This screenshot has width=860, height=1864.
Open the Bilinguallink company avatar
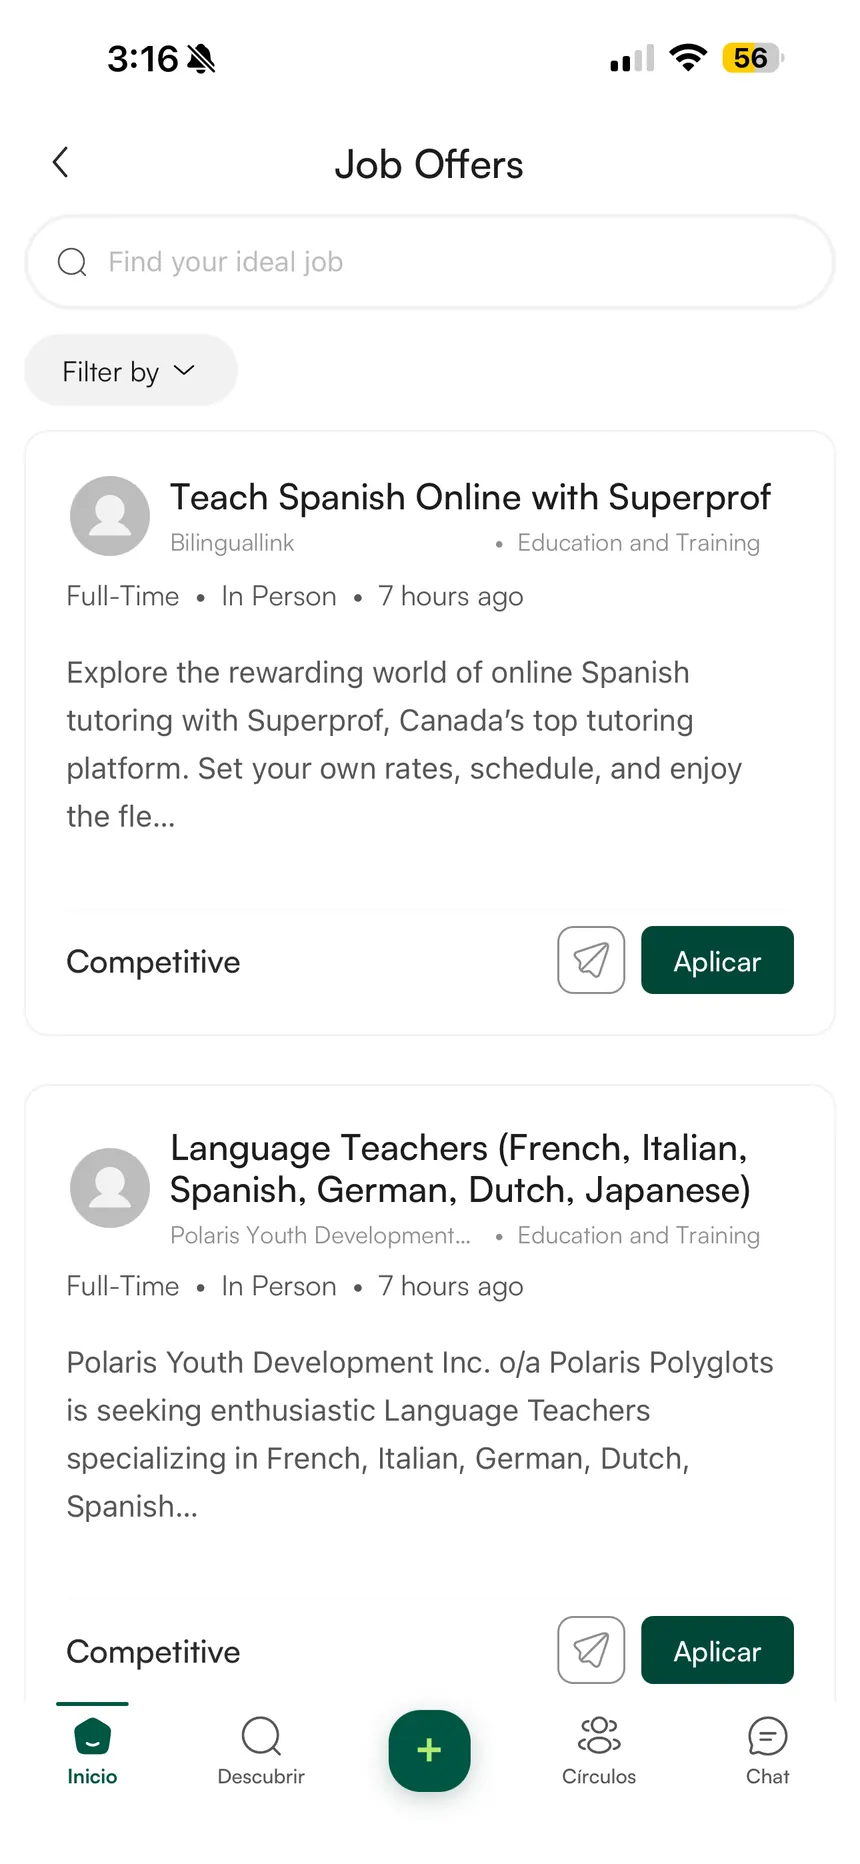pos(110,516)
